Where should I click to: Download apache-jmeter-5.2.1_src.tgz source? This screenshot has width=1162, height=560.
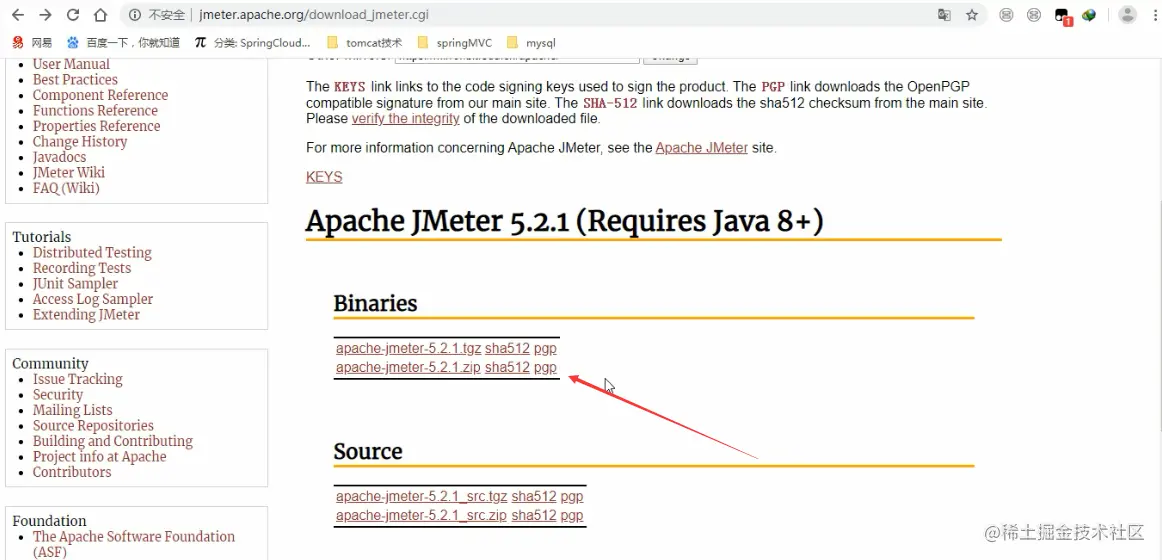422,497
